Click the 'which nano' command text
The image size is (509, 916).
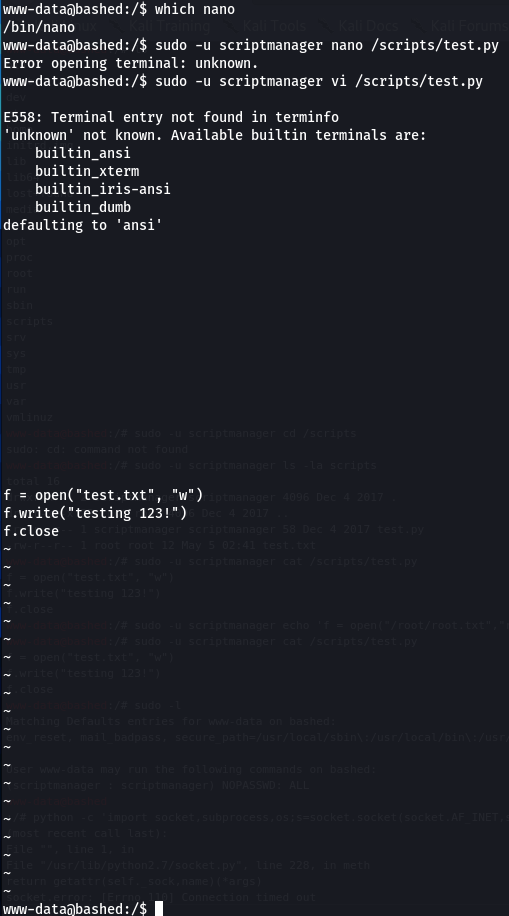195,9
